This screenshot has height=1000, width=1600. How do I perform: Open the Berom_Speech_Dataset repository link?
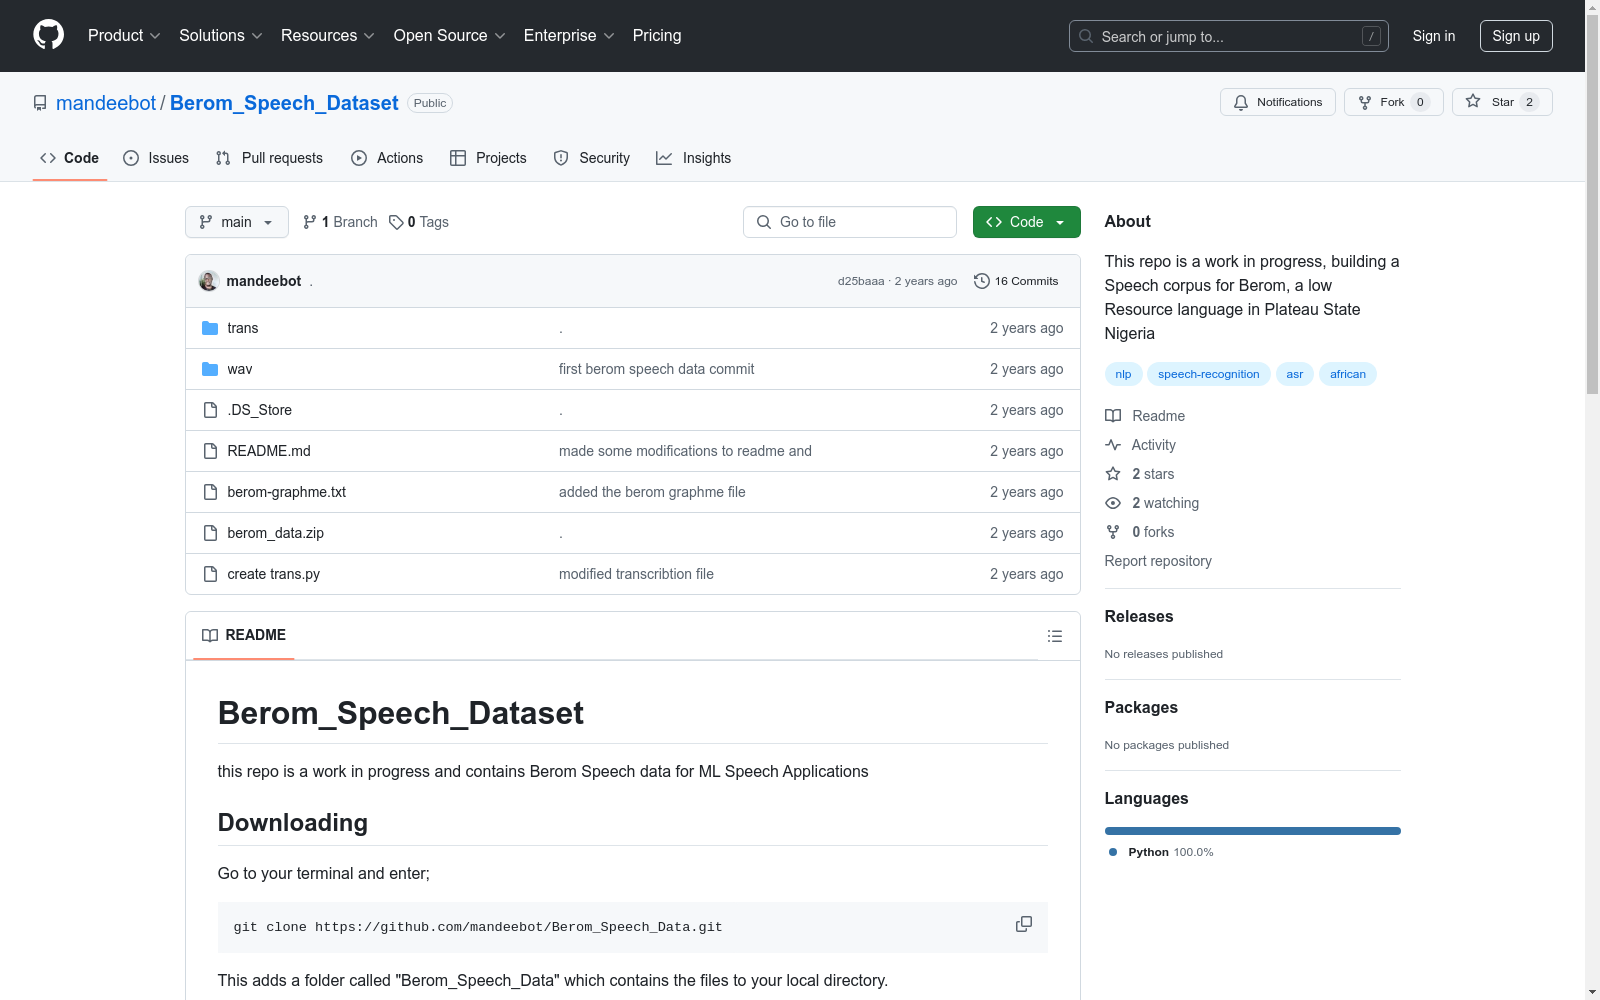coord(284,103)
